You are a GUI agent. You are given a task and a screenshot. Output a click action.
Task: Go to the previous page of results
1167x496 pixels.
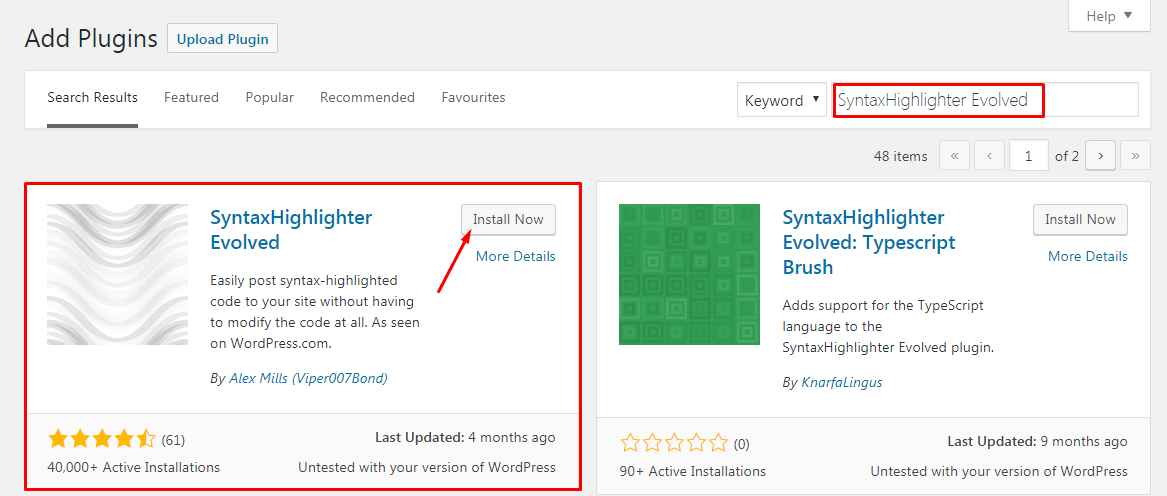tap(989, 156)
